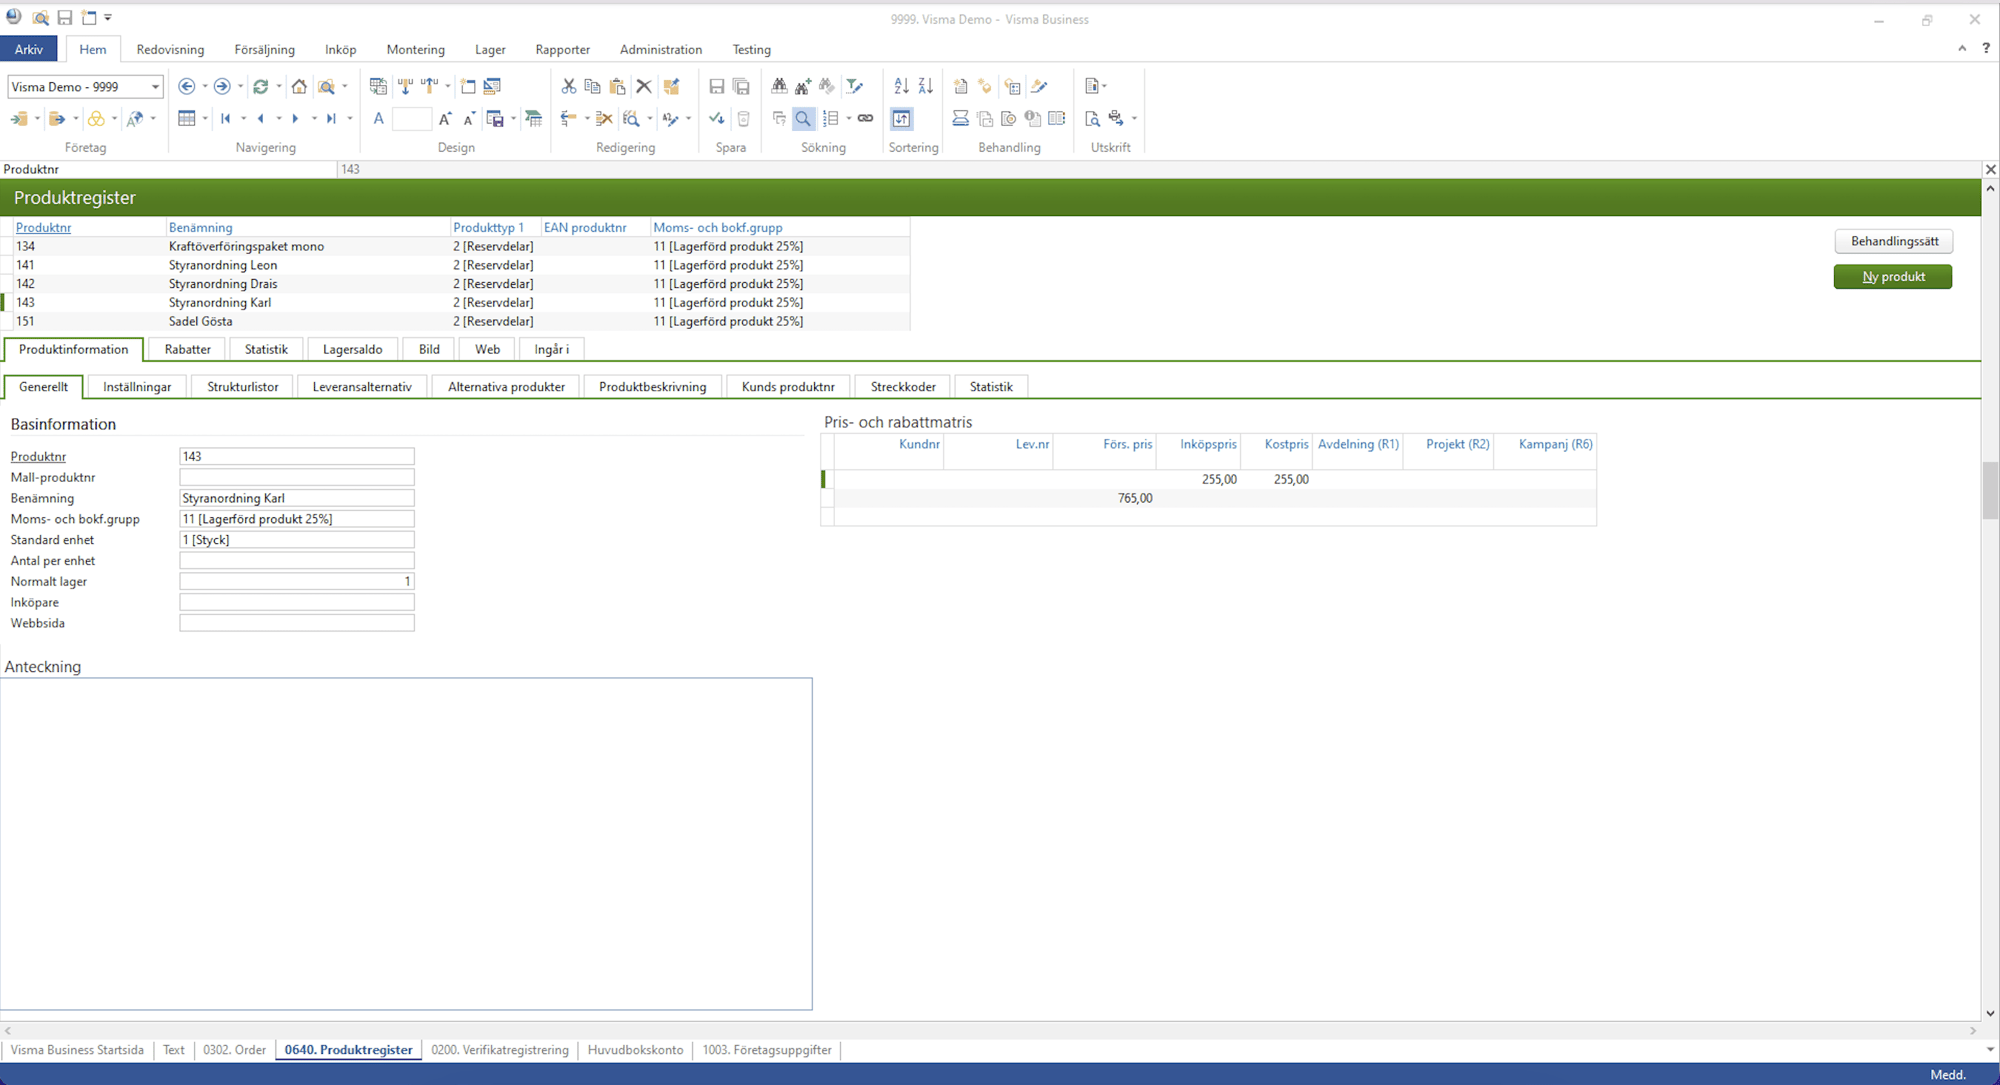Click the trash bin icon in Spara
2000x1085 pixels.
click(x=743, y=119)
